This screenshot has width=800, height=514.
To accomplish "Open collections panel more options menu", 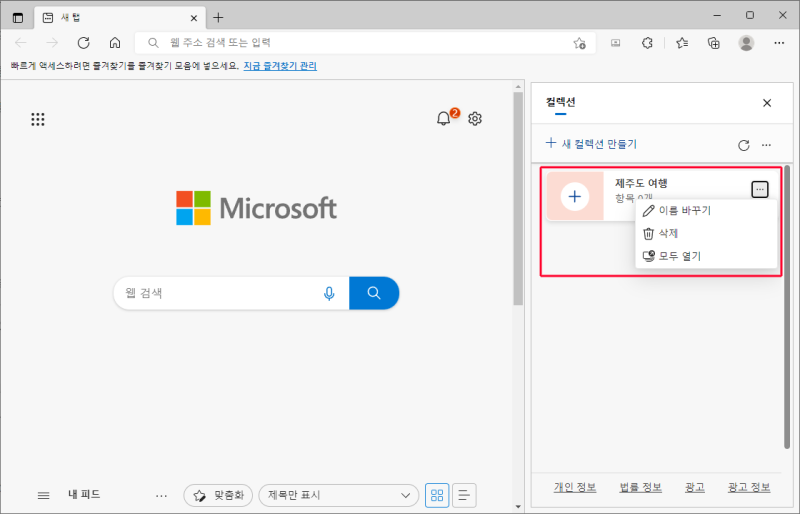I will (766, 145).
